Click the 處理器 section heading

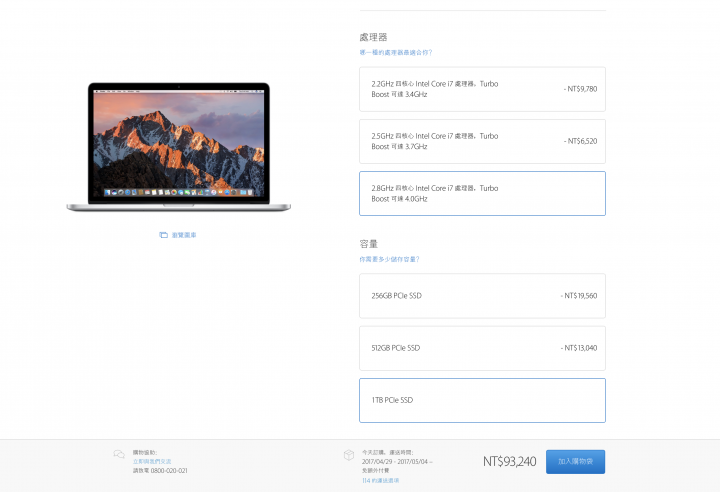373,37
